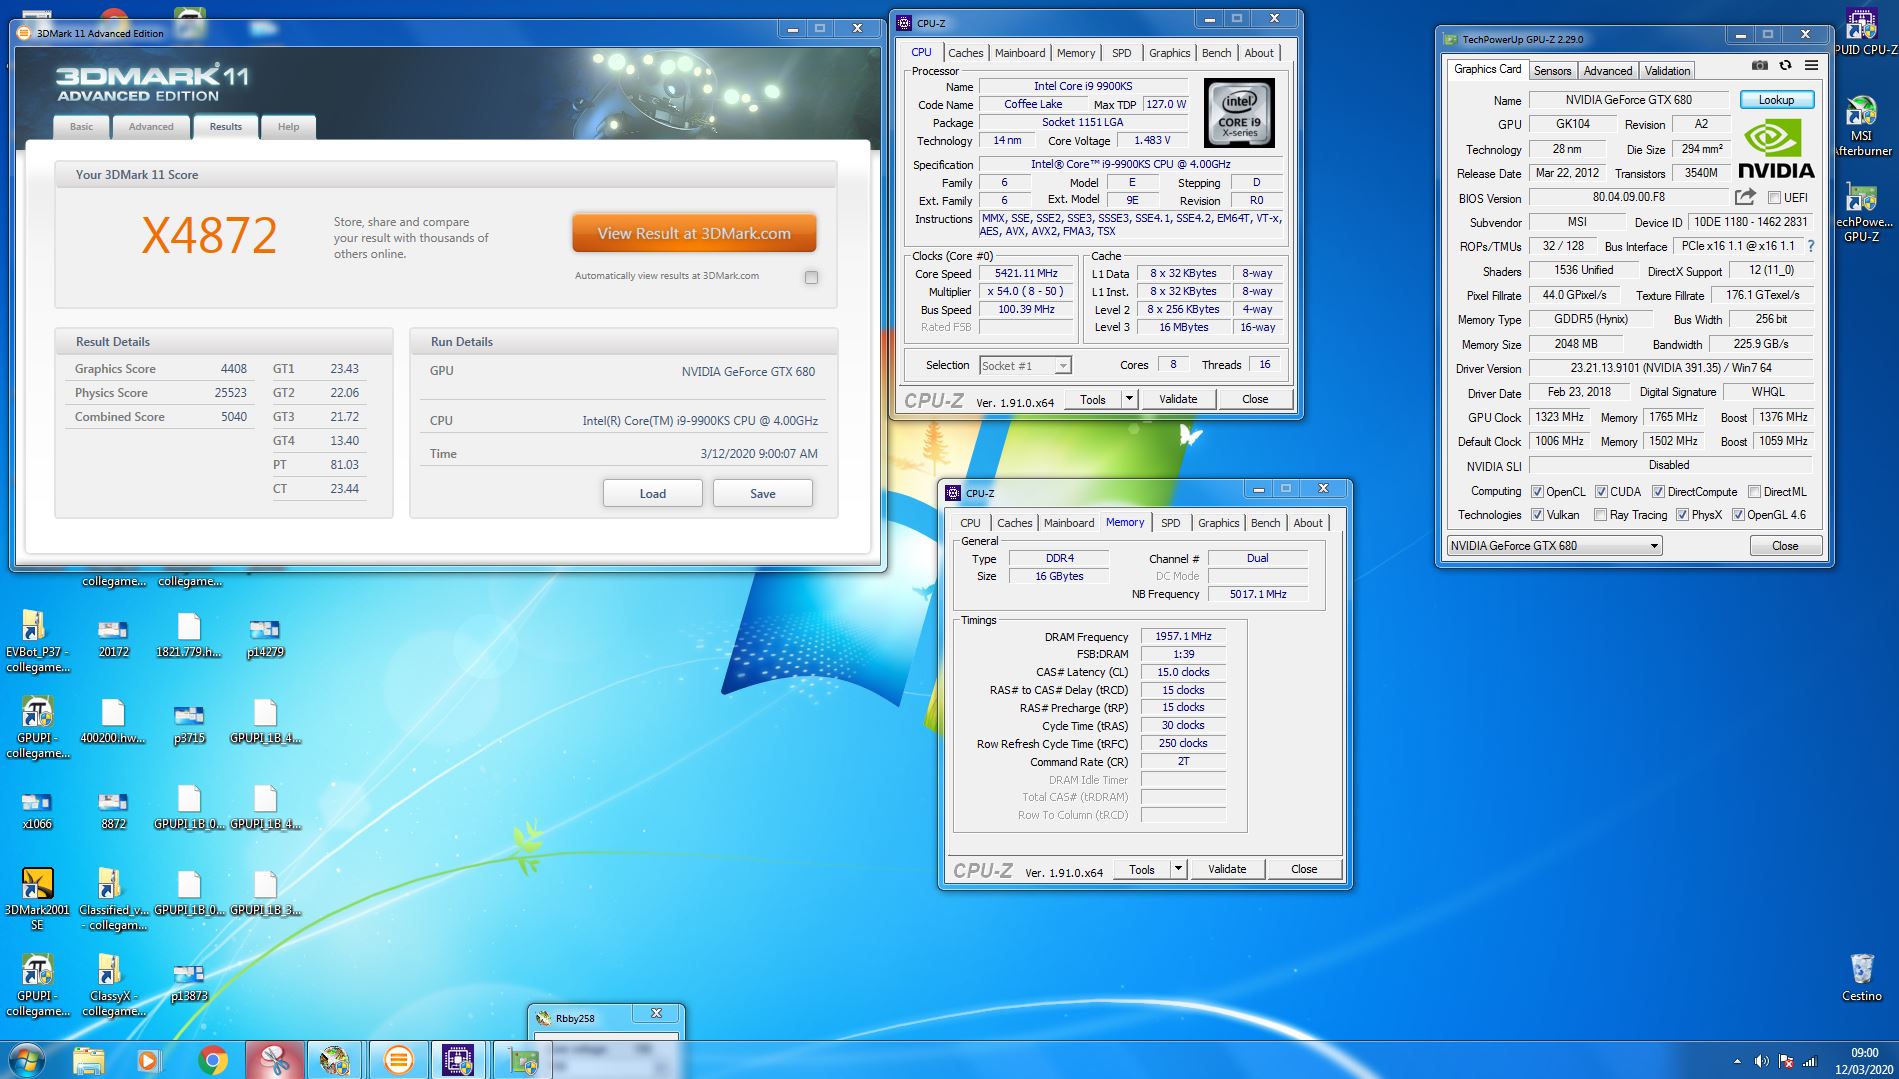Viewport: 1899px width, 1079px height.
Task: Open Google Chrome from taskbar
Action: [212, 1060]
